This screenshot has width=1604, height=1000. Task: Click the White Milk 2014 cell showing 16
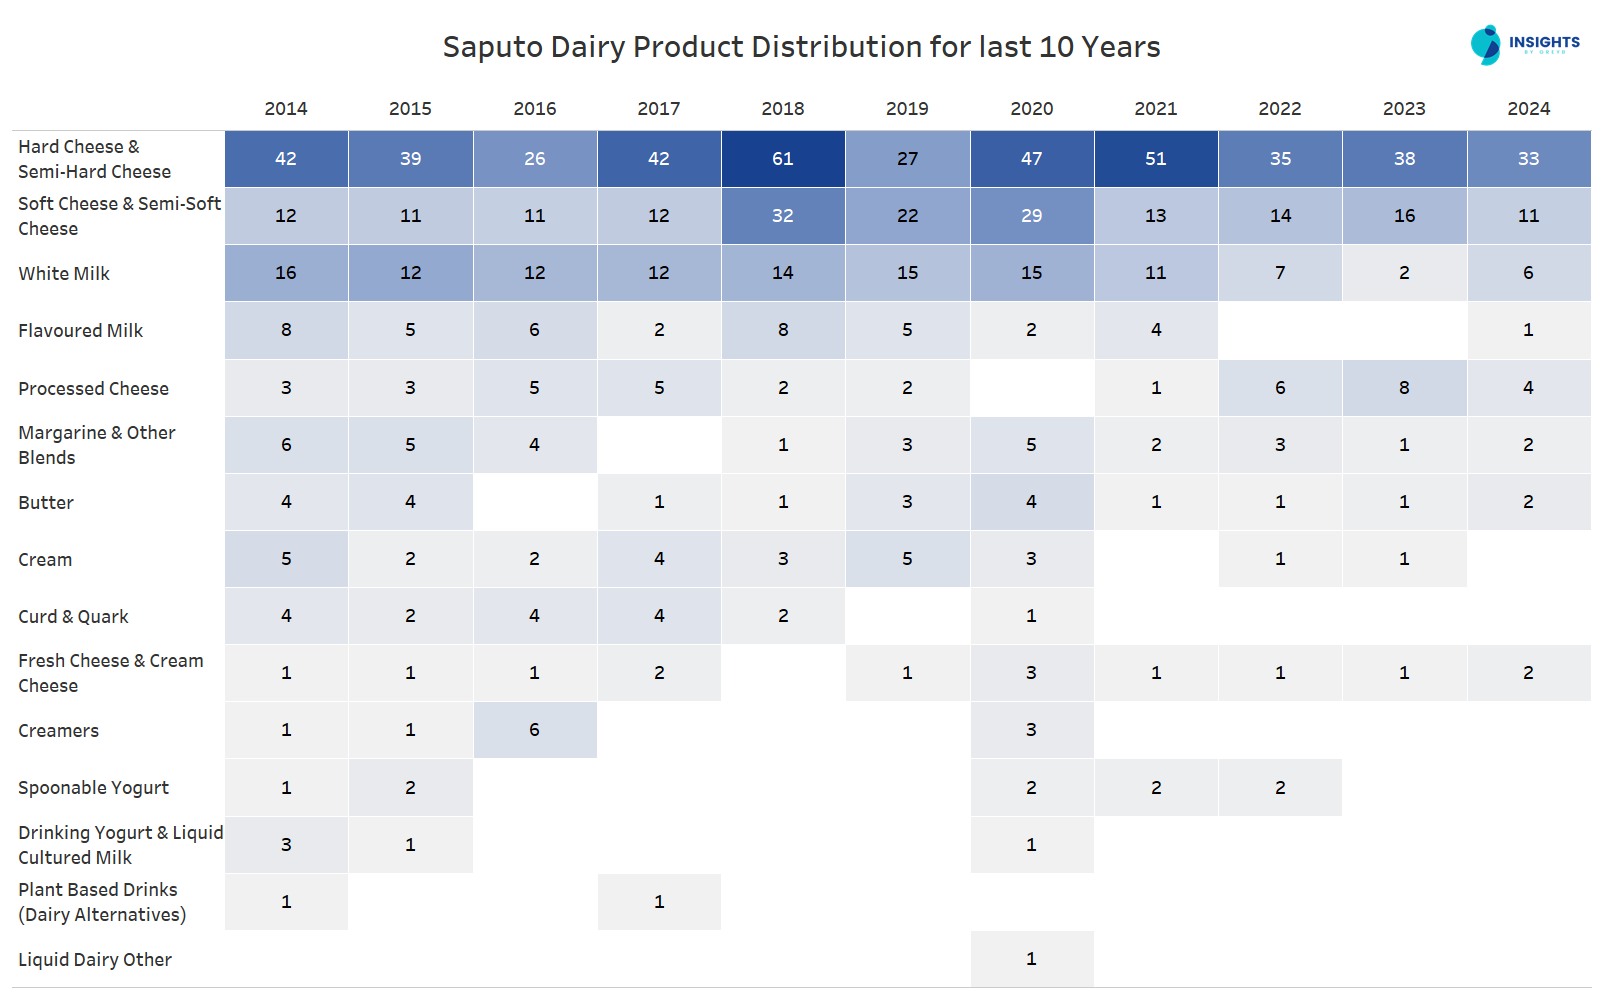click(286, 273)
